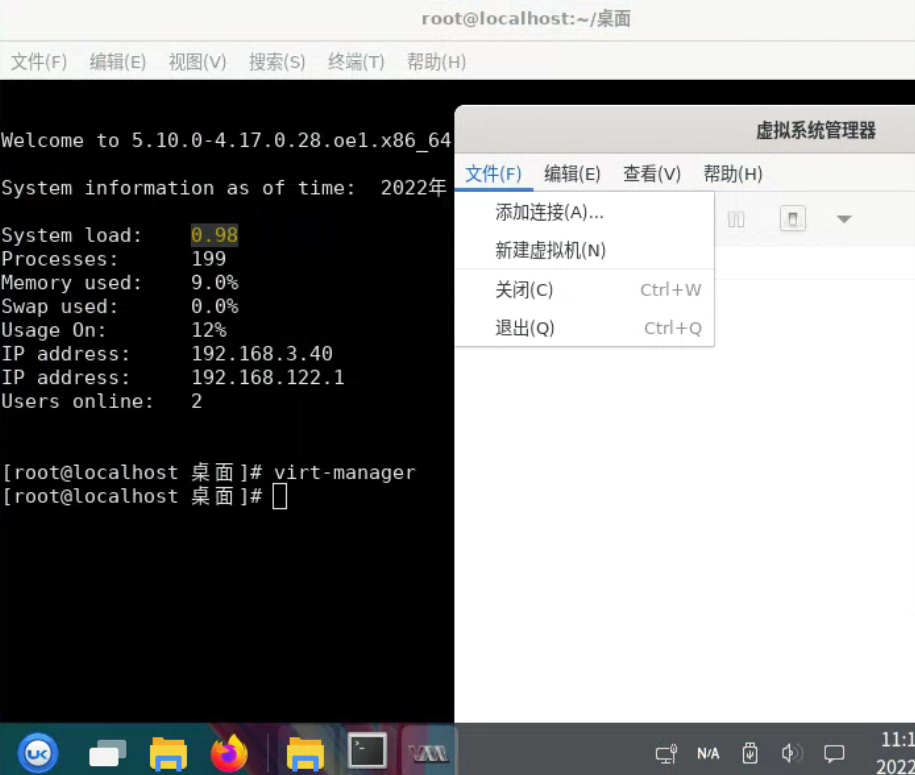This screenshot has height=775, width=915.
Task: Launch Firefox from the taskbar
Action: (228, 753)
